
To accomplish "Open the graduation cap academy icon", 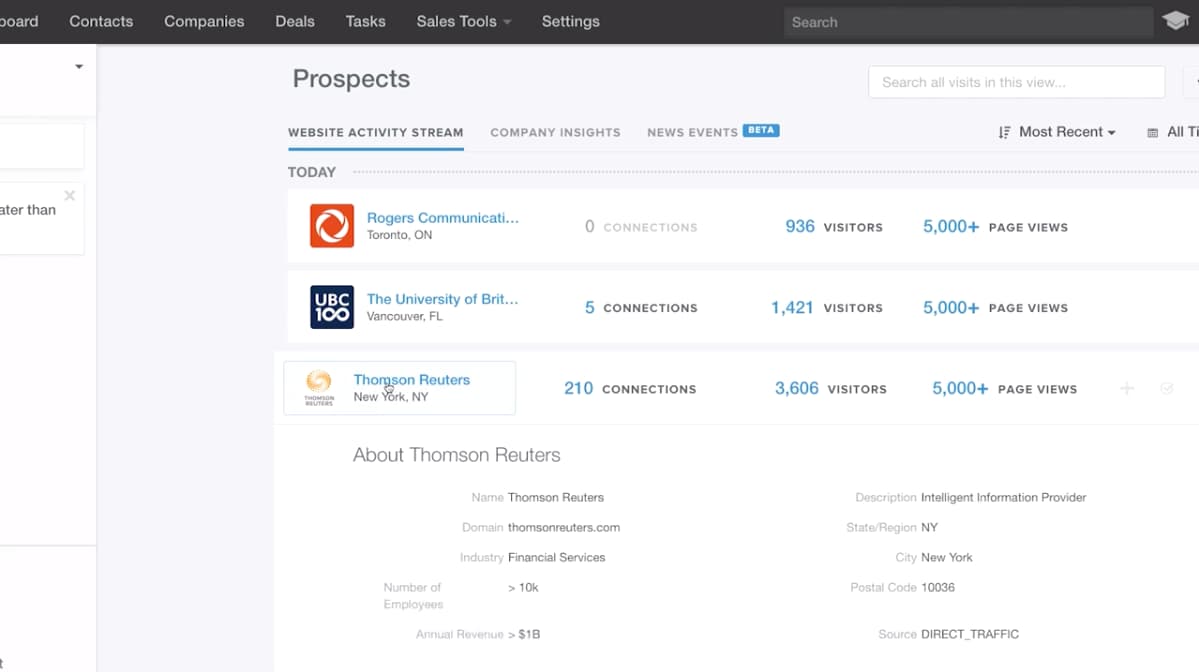I will click(x=1175, y=21).
